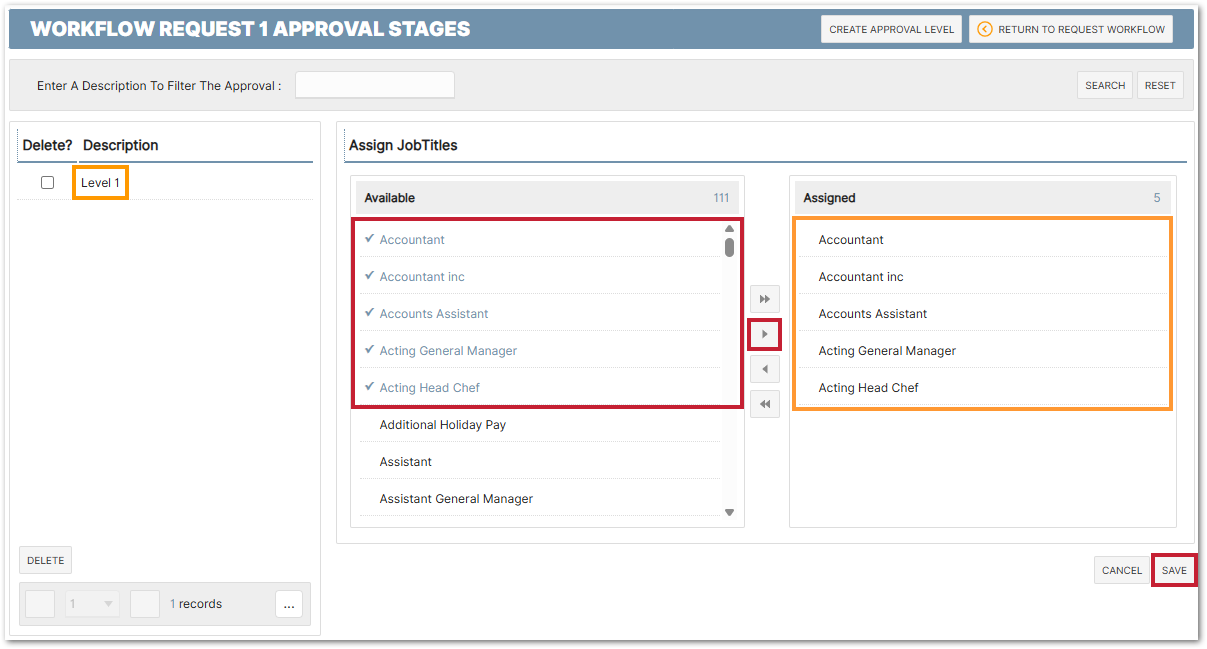Open the page number dropdown in pager

(93, 604)
